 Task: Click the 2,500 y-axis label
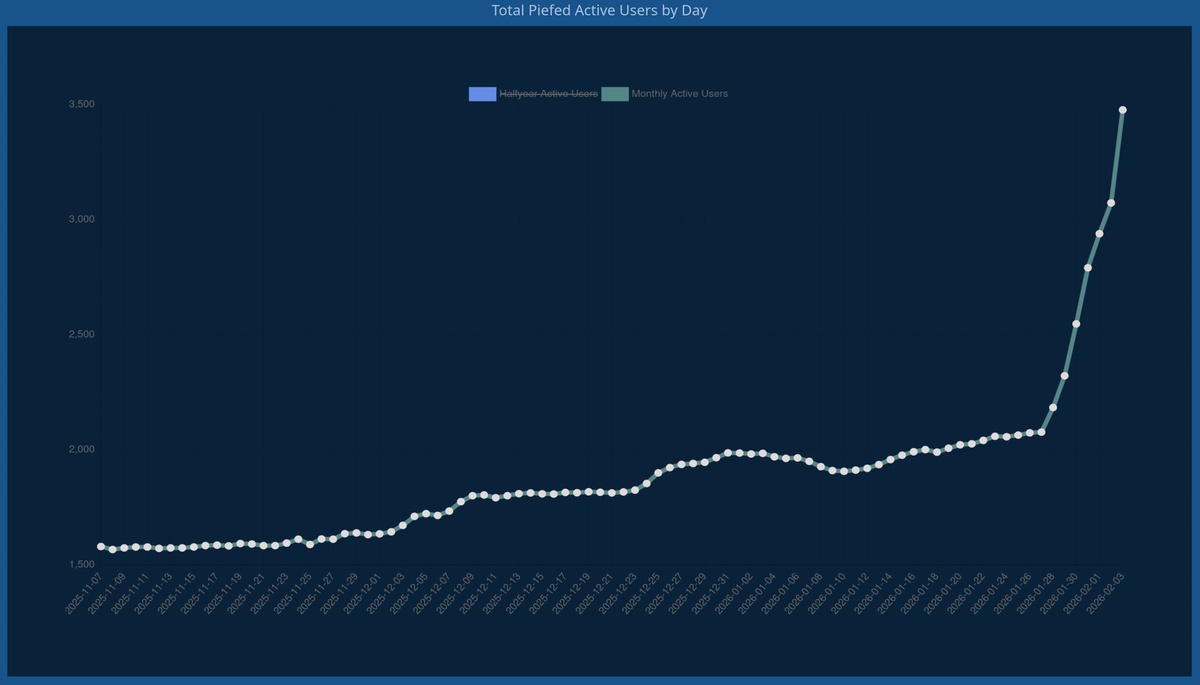click(81, 334)
